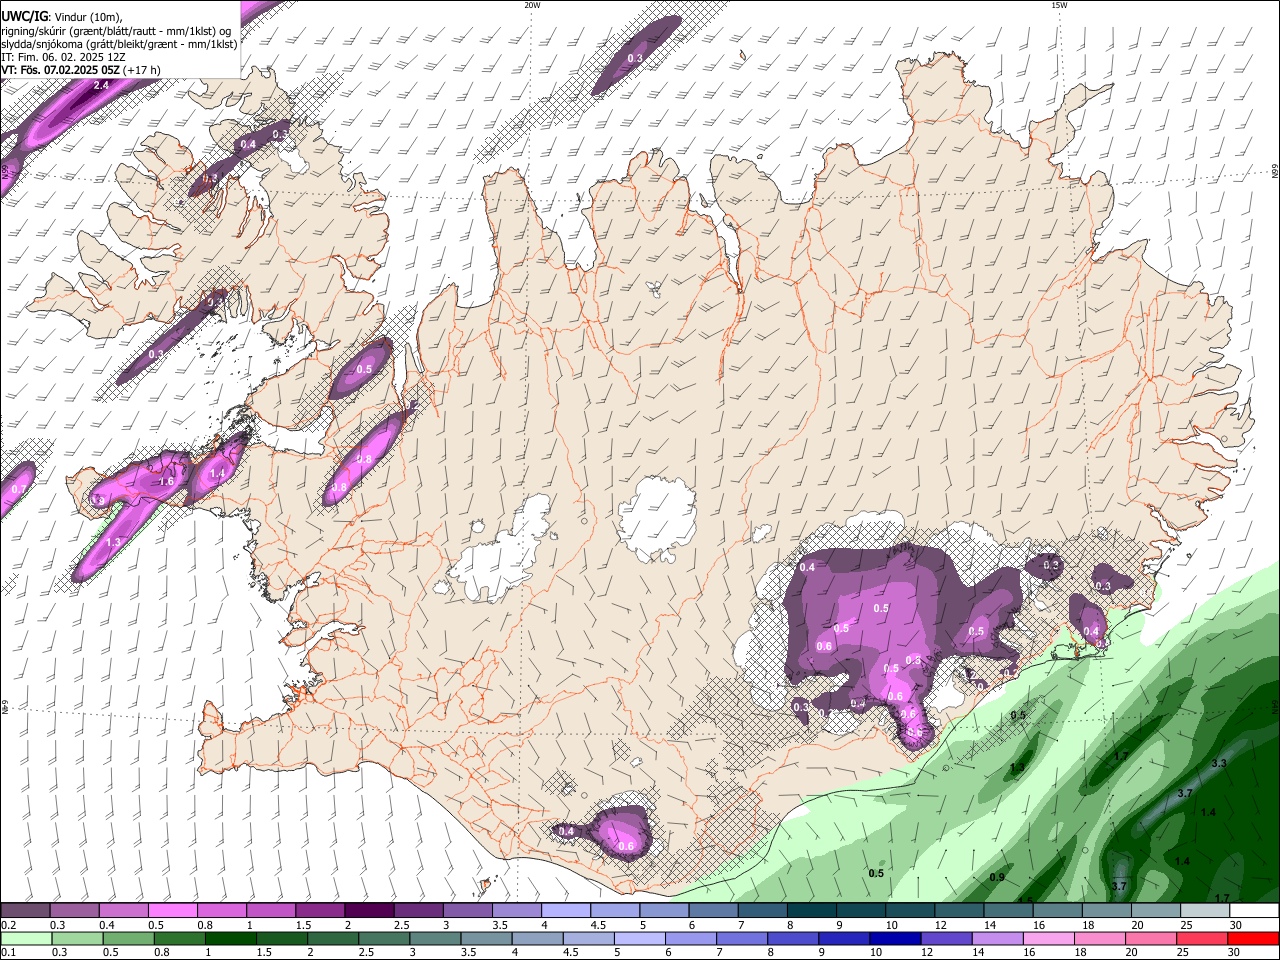This screenshot has width=1280, height=960.
Task: Choose the pink rain swatch labeled 16
Action: click(1048, 938)
